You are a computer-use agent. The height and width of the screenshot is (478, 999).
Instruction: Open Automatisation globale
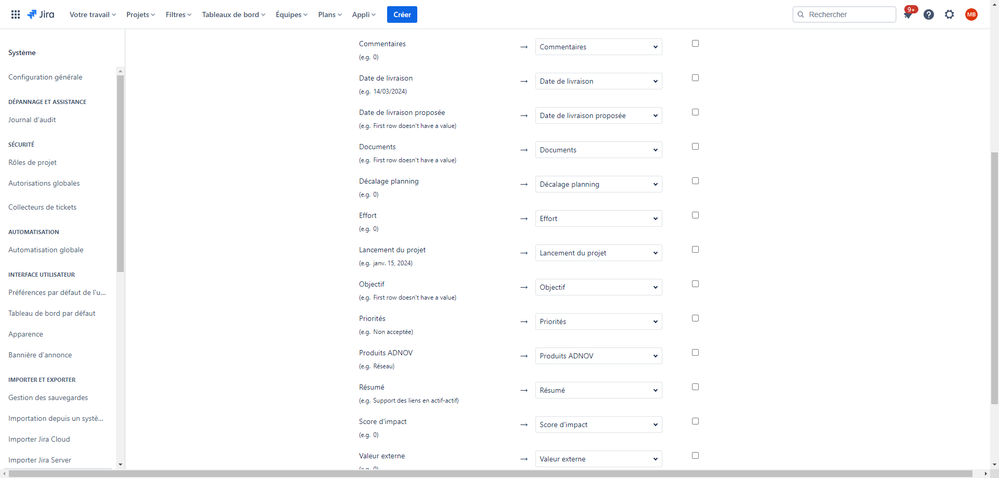[x=46, y=250]
